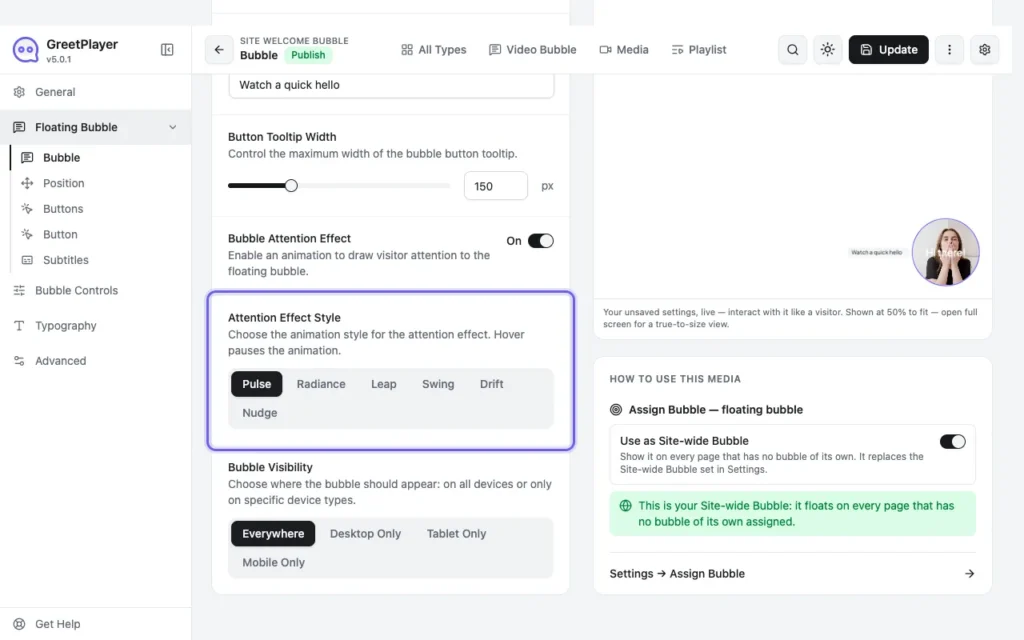Click the General gear icon in sidebar
This screenshot has height=640, width=1024.
tap(20, 92)
